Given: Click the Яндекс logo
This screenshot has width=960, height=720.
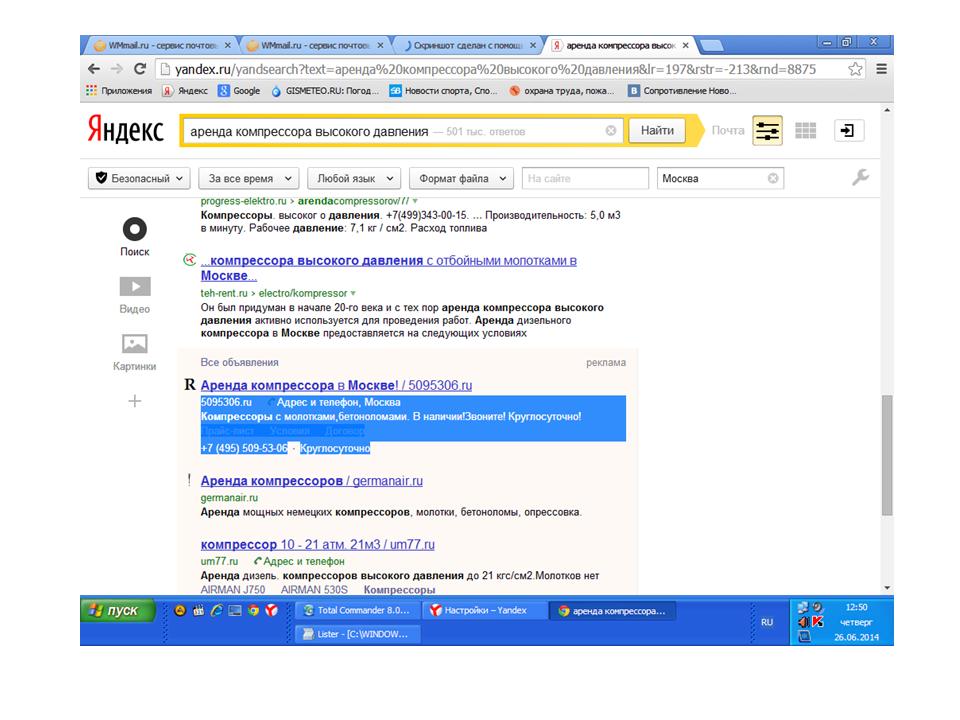Looking at the screenshot, I should [x=126, y=130].
